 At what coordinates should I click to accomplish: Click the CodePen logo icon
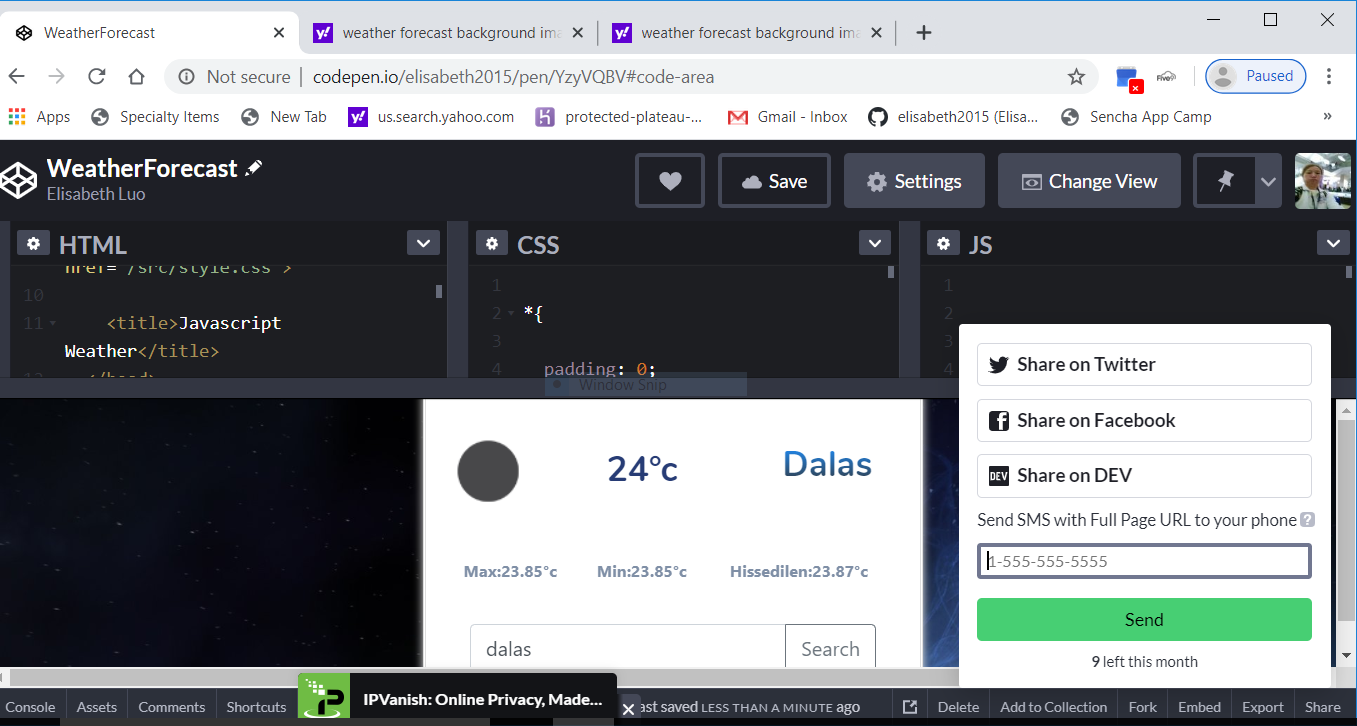18,180
